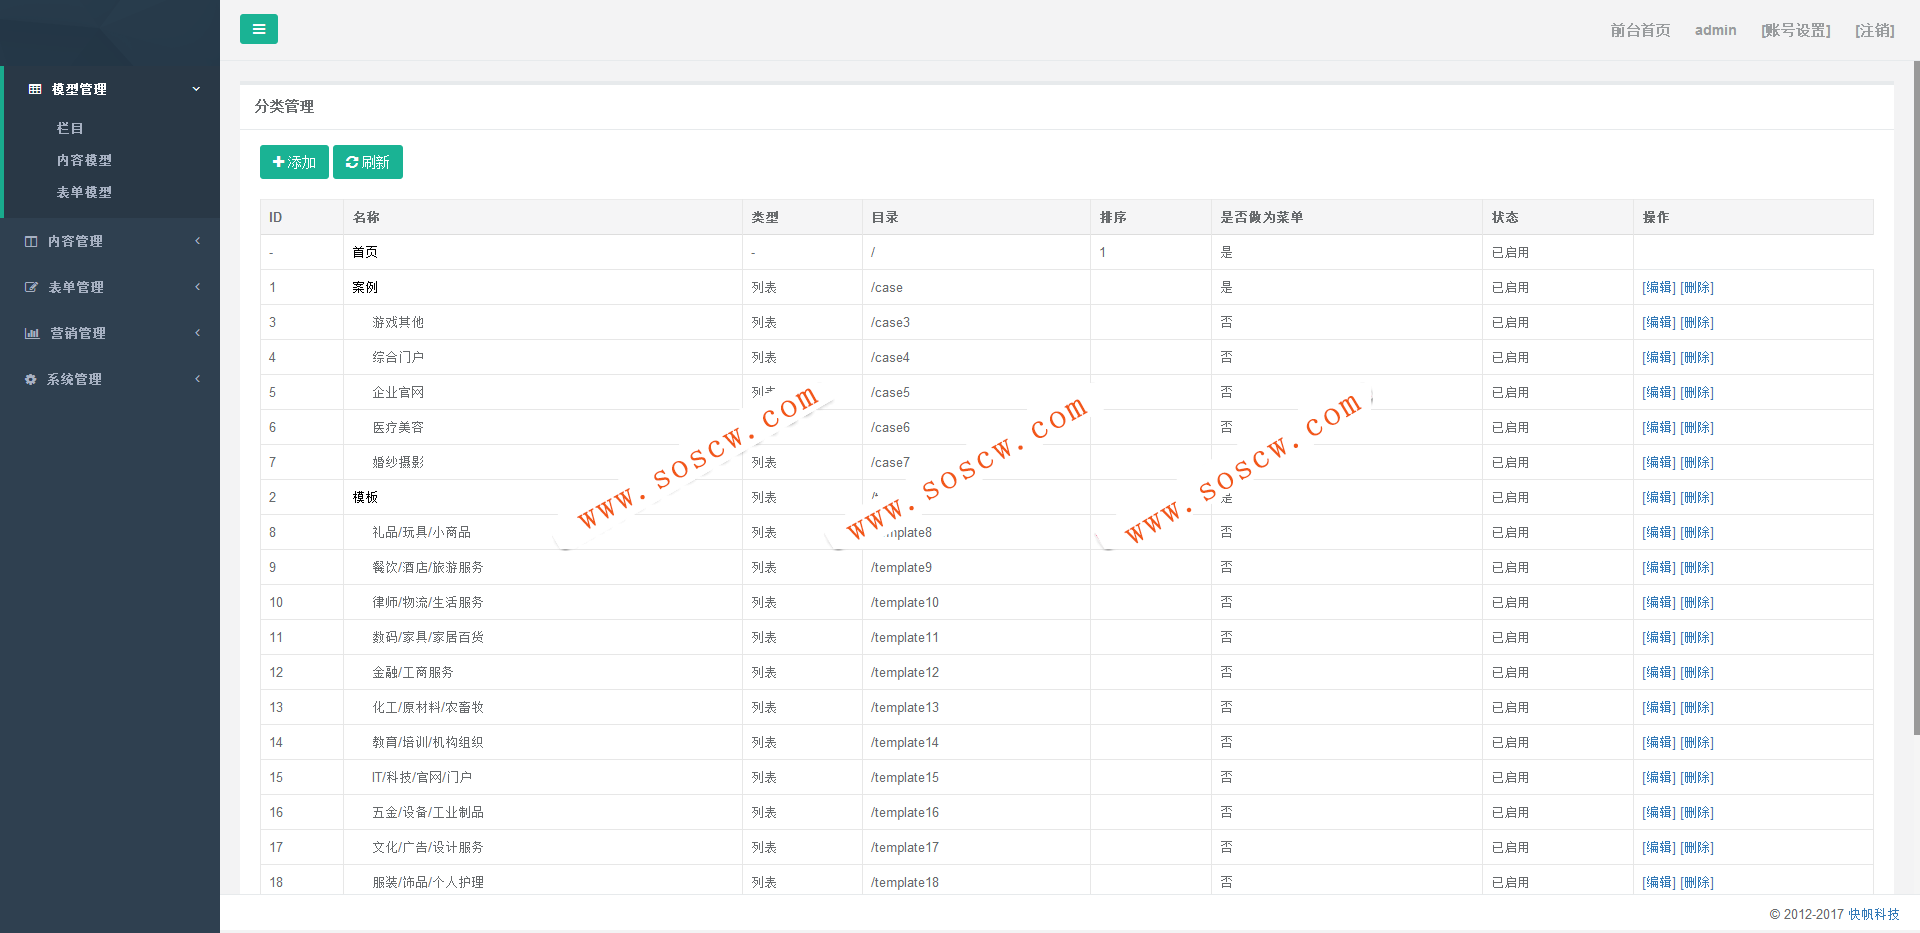Edit the 文化/广告/设计服务 row
The width and height of the screenshot is (1920, 933).
point(1659,847)
